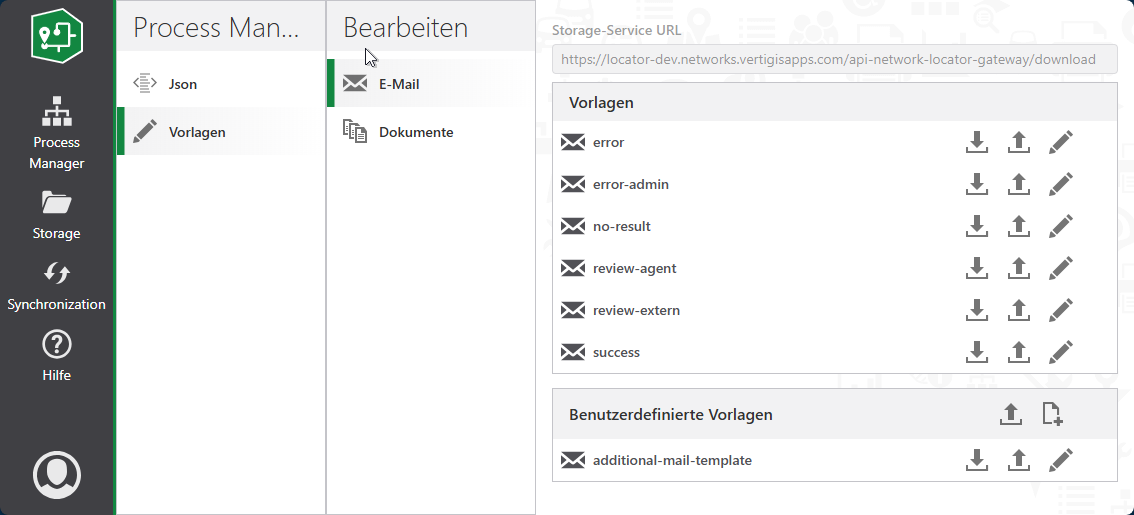Select the Vorlagen menu entry
1134x515 pixels.
[196, 132]
